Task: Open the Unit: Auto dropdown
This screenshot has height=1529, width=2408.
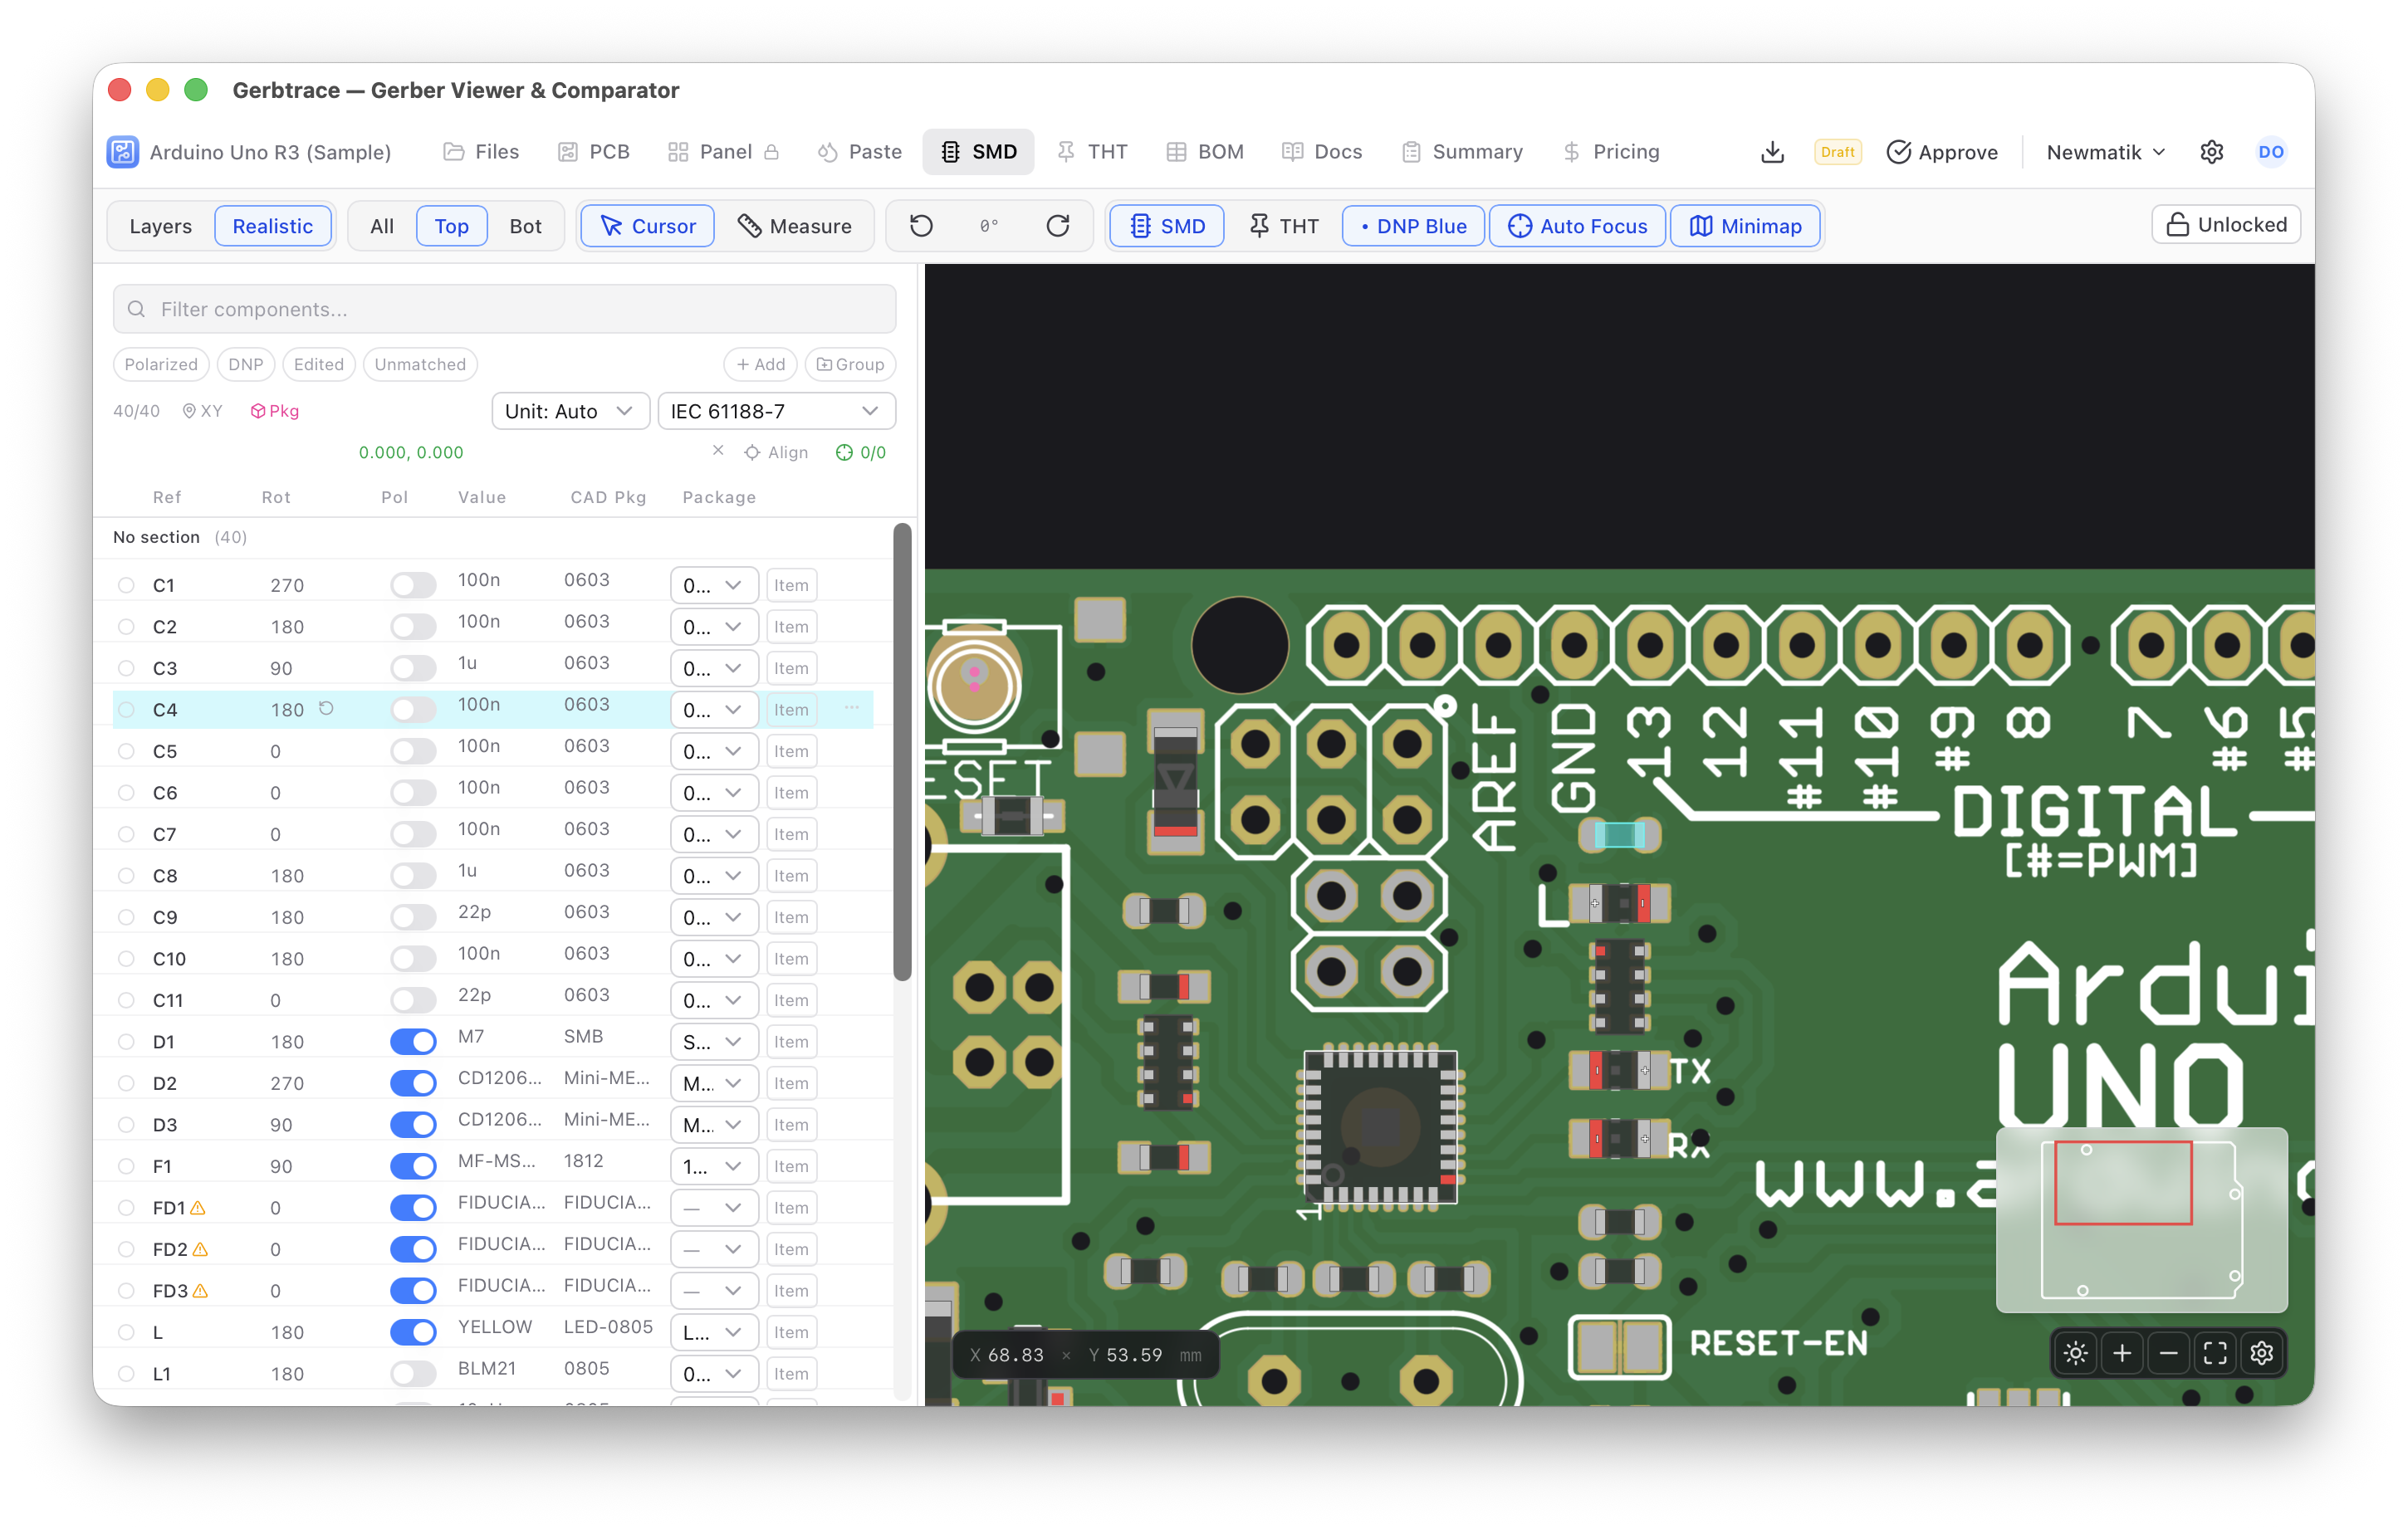Action: point(570,411)
